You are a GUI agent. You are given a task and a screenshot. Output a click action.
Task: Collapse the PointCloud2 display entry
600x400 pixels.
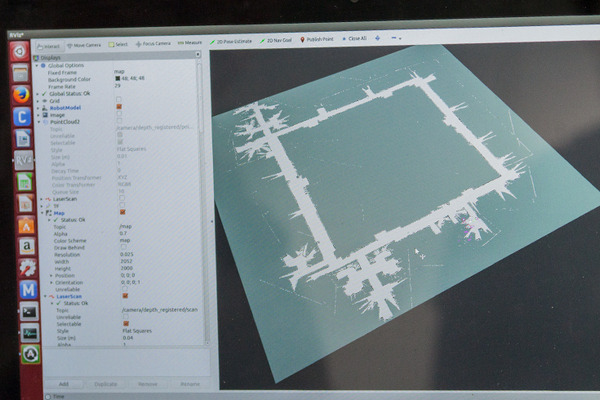click(38, 122)
